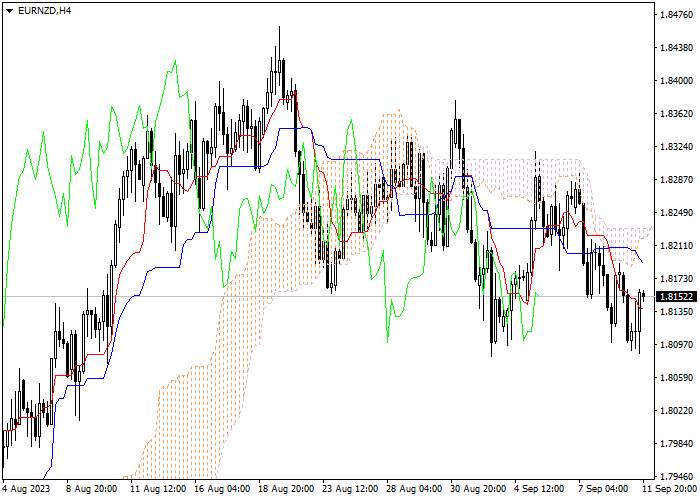Image resolution: width=700 pixels, height=500 pixels.
Task: Click the 28 Aug 04:00 time label
Action: [x=415, y=489]
